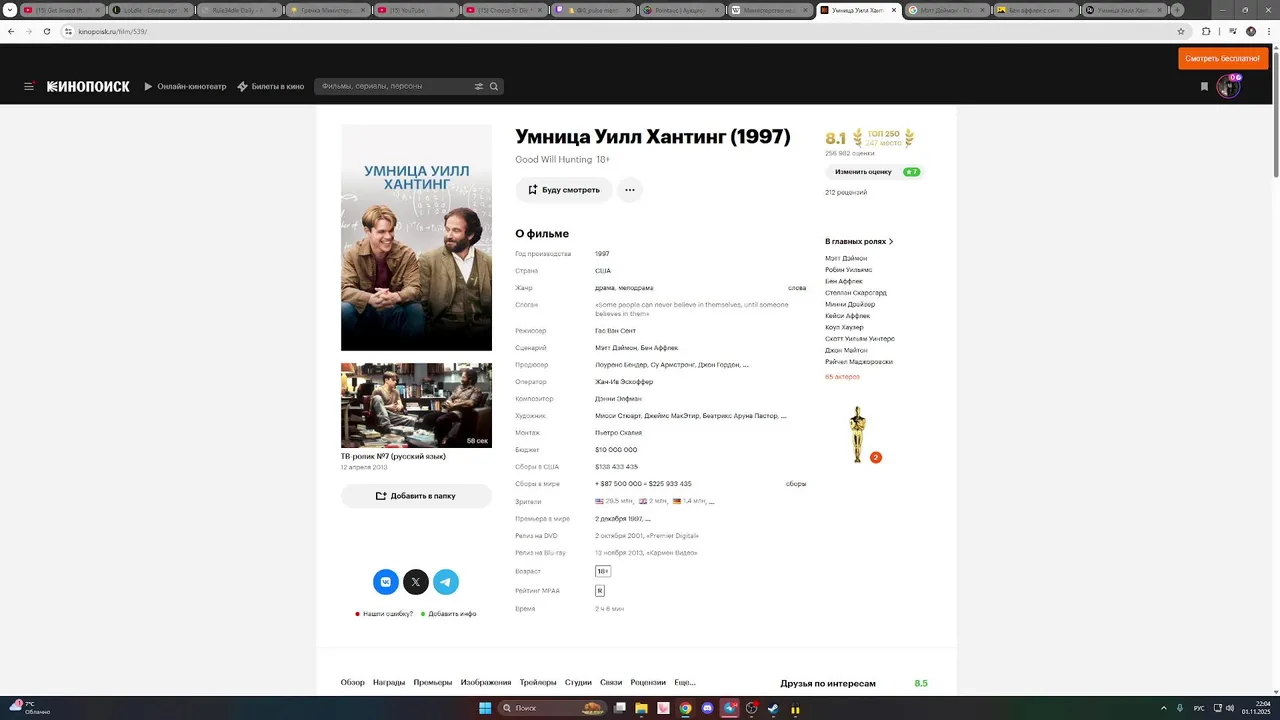Switch to Изображения tab
The width and height of the screenshot is (1280, 720).
486,683
